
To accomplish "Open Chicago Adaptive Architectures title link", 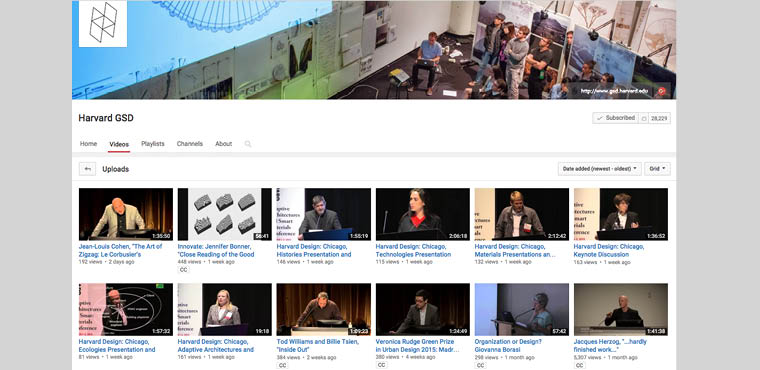I will tap(216, 345).
